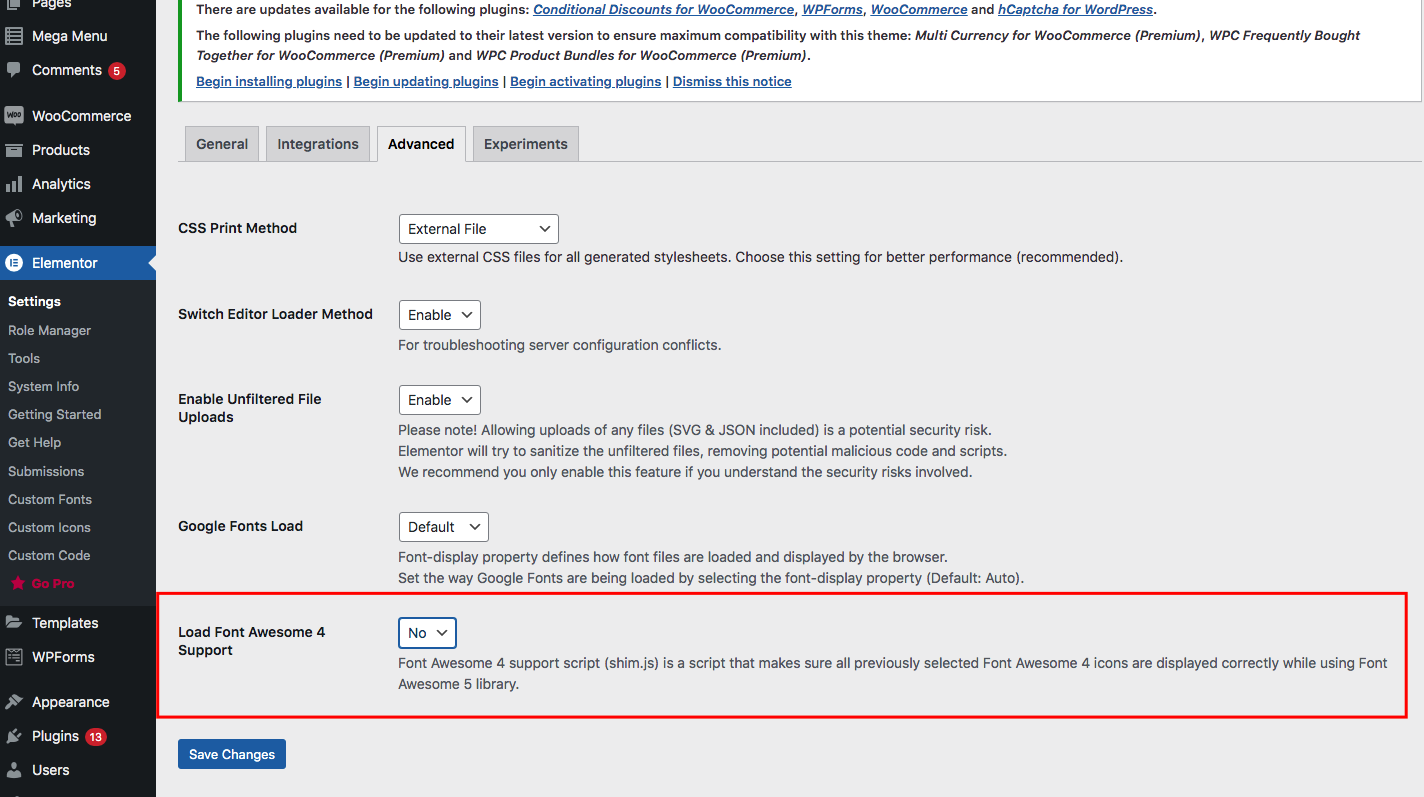Click the Templates folder icon

pyautogui.click(x=14, y=623)
